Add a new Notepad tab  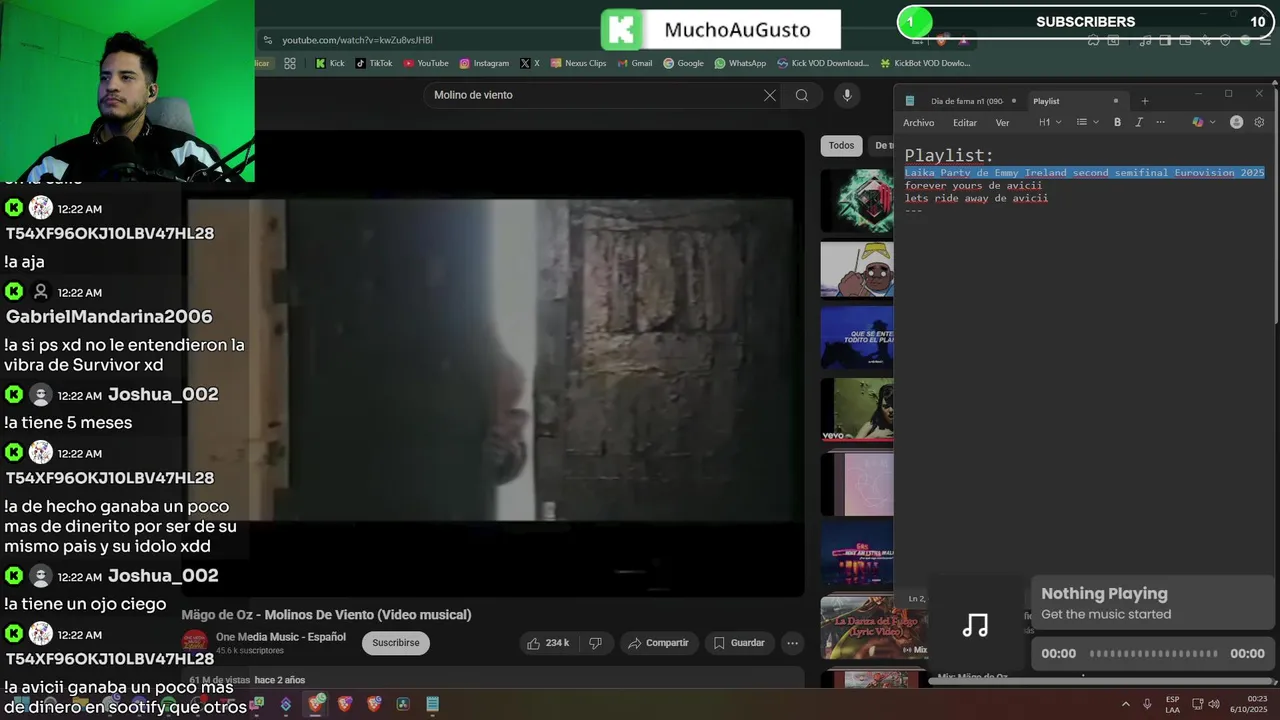click(1145, 101)
